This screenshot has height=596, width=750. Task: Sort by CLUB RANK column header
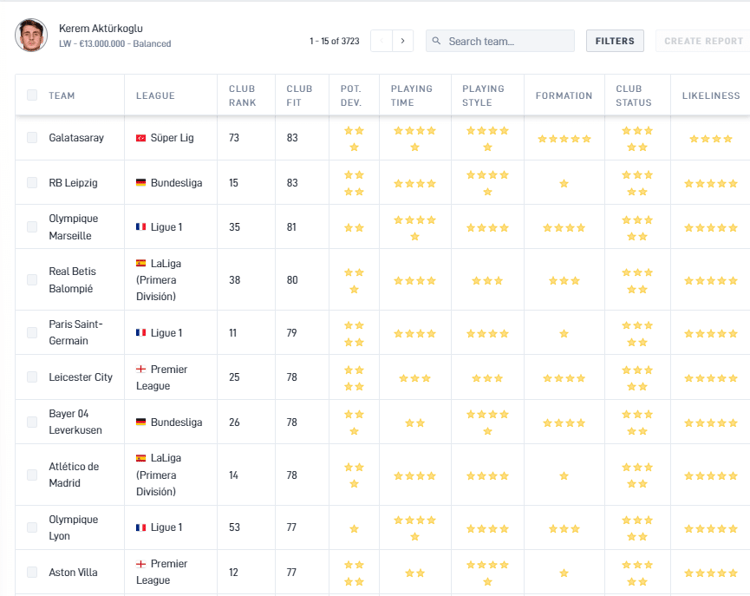tap(243, 96)
